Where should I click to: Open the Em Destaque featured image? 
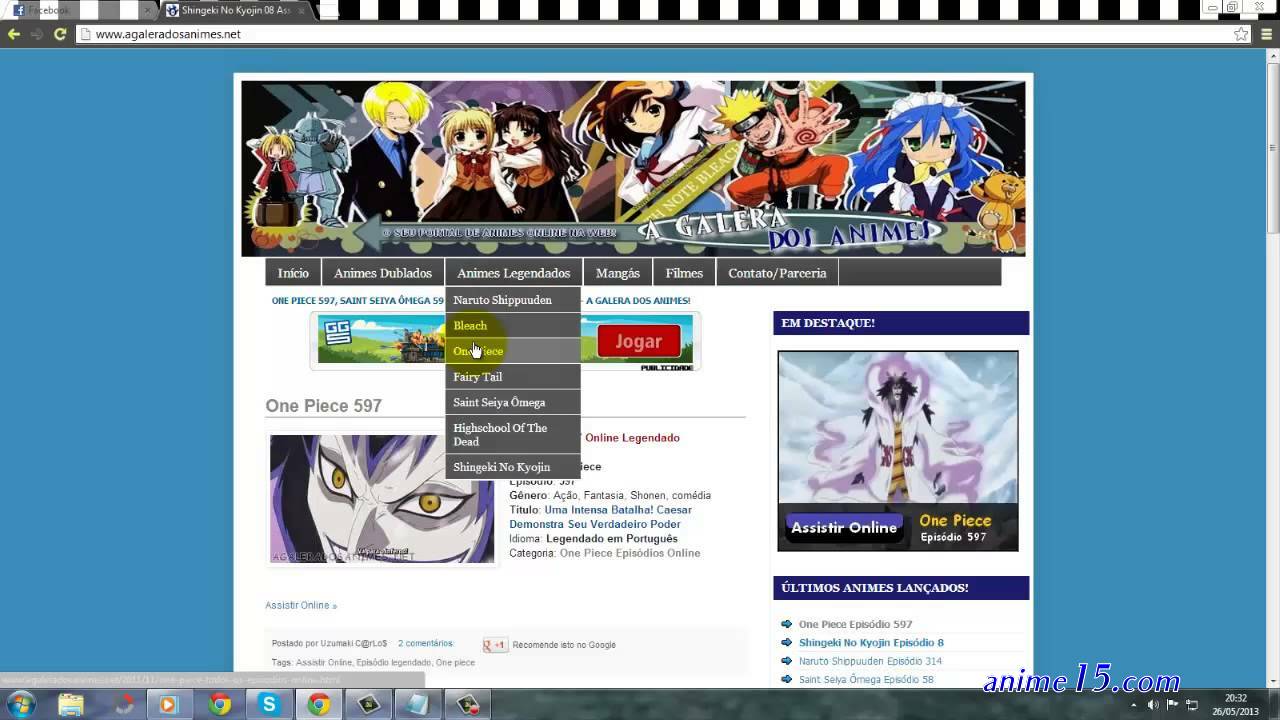pos(898,450)
